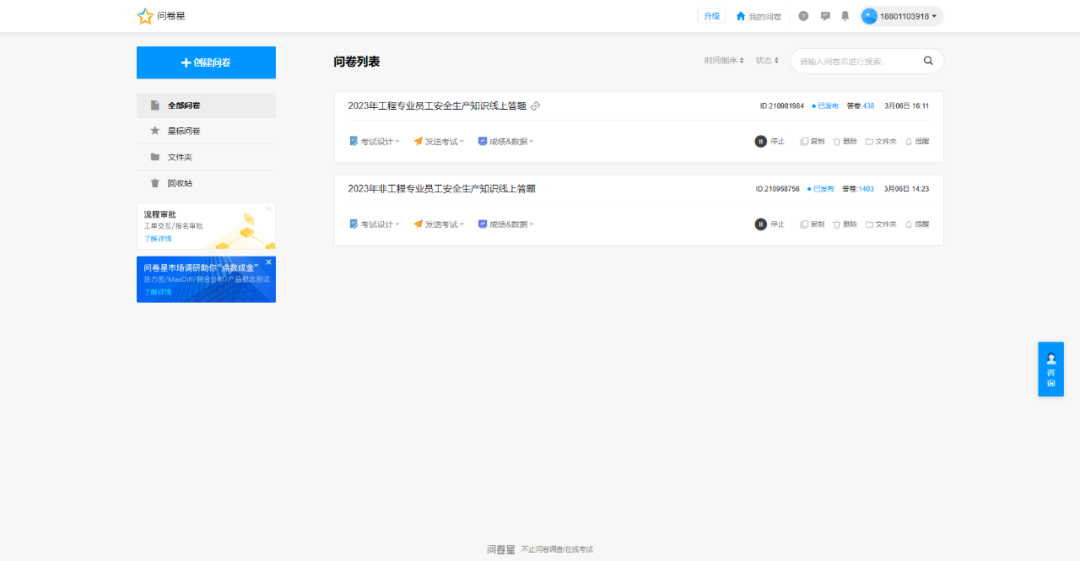Click the 创建问卷 button

tap(206, 62)
